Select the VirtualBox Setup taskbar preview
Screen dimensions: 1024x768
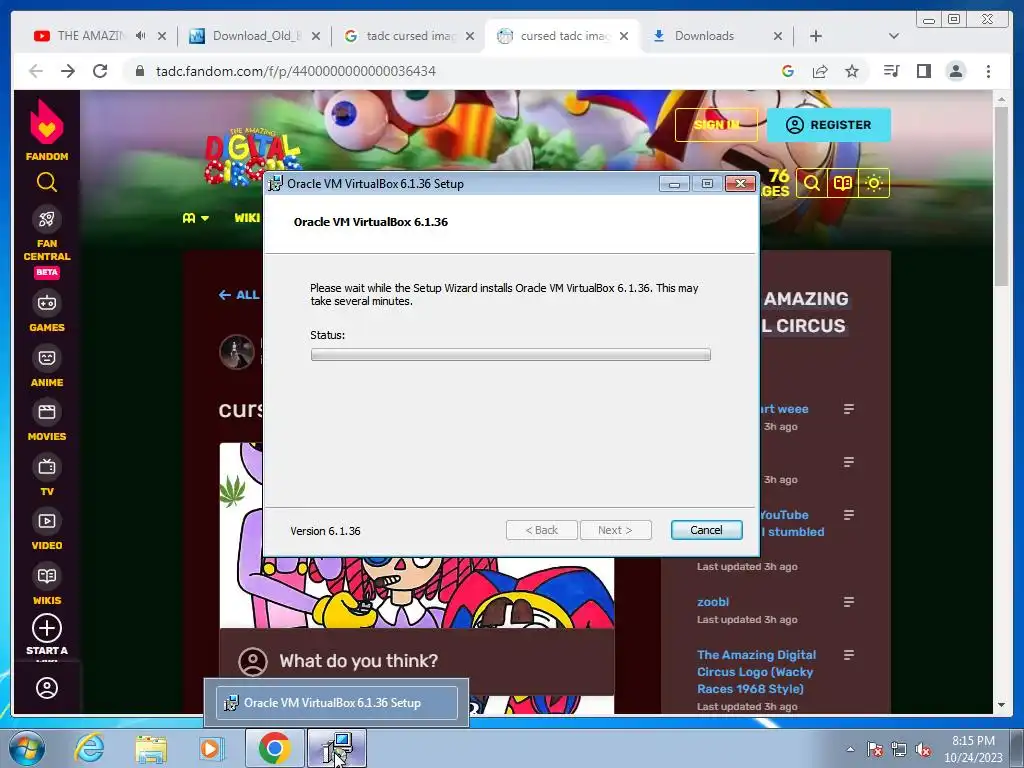tap(336, 703)
